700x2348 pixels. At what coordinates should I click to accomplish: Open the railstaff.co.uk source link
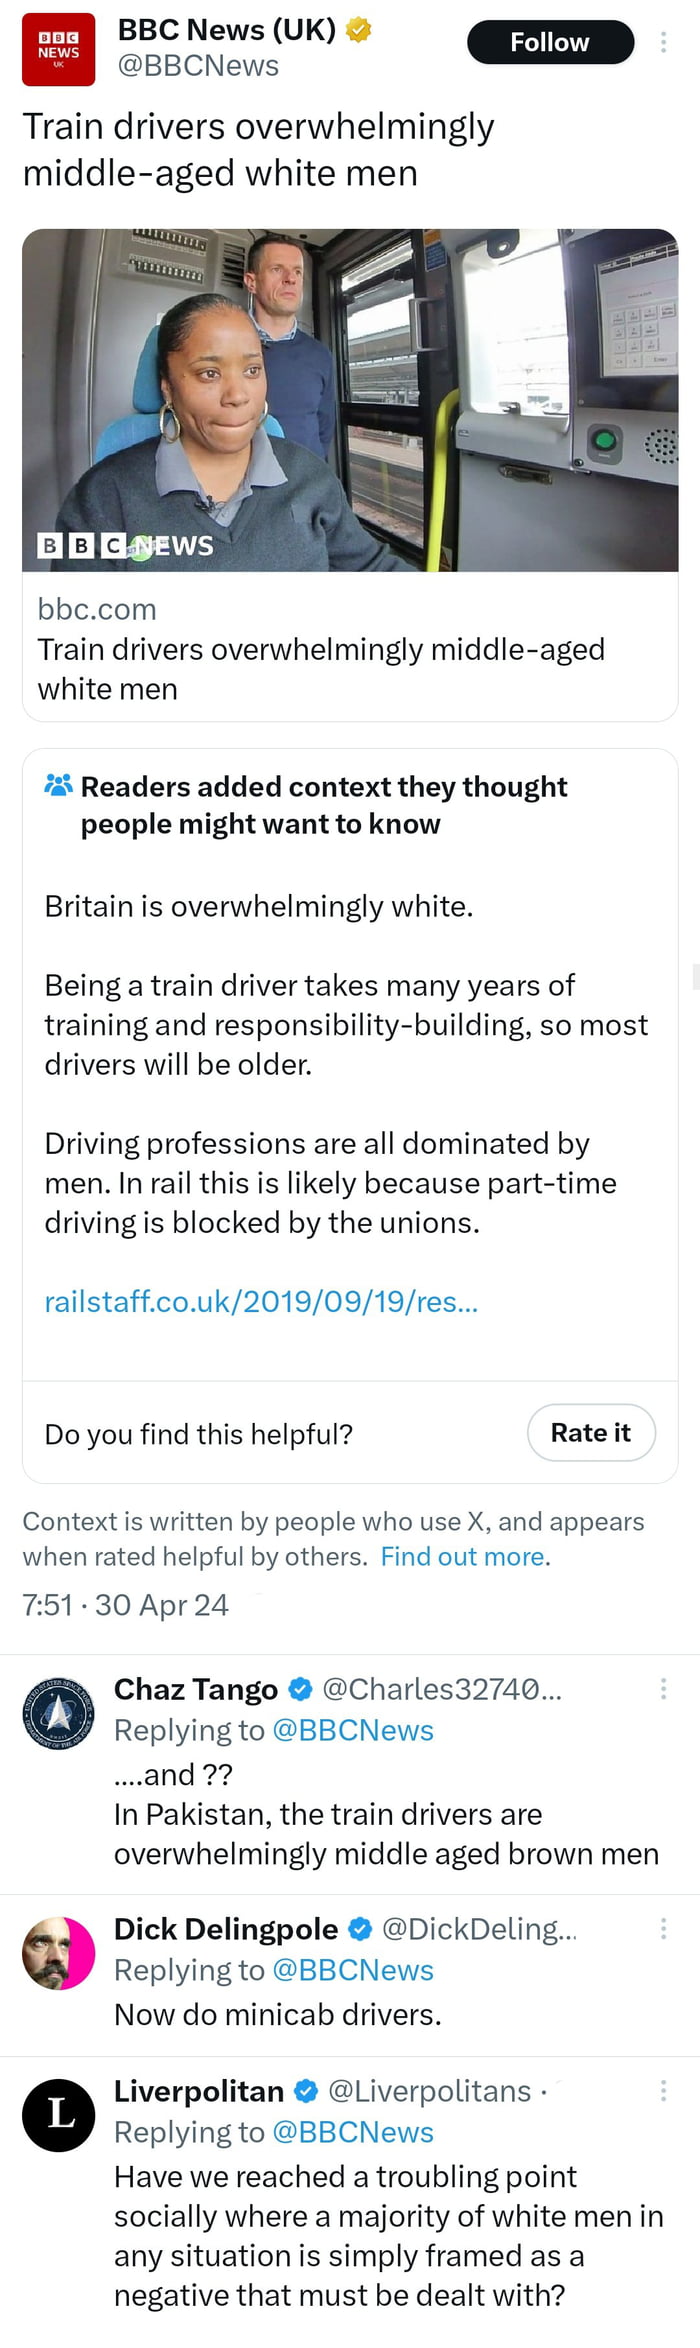[261, 1301]
